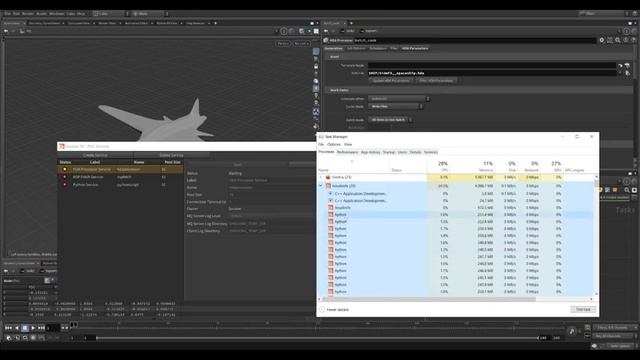The image size is (640, 360).
Task: Click the End task button
Action: (x=583, y=310)
